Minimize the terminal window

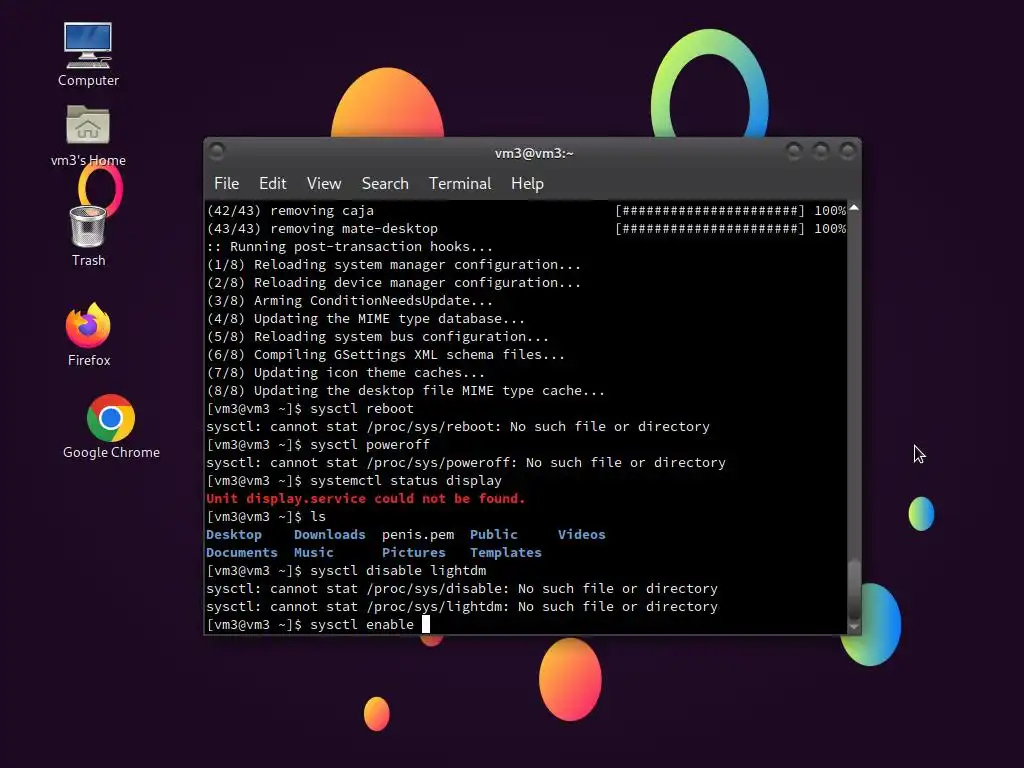794,152
